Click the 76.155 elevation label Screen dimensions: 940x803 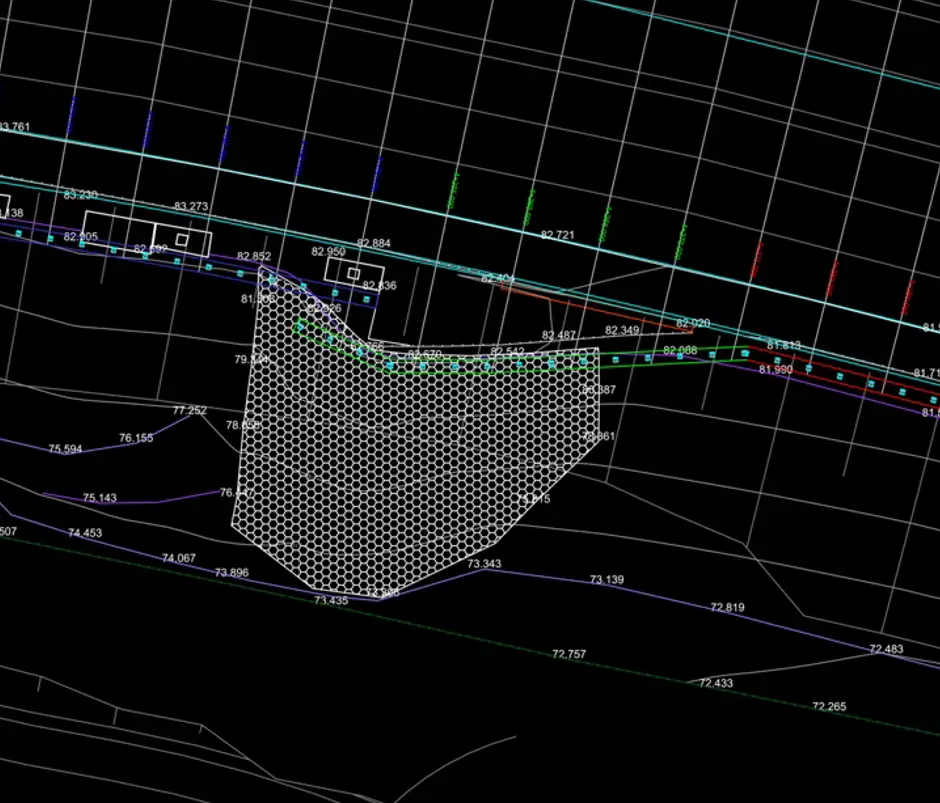tap(136, 438)
